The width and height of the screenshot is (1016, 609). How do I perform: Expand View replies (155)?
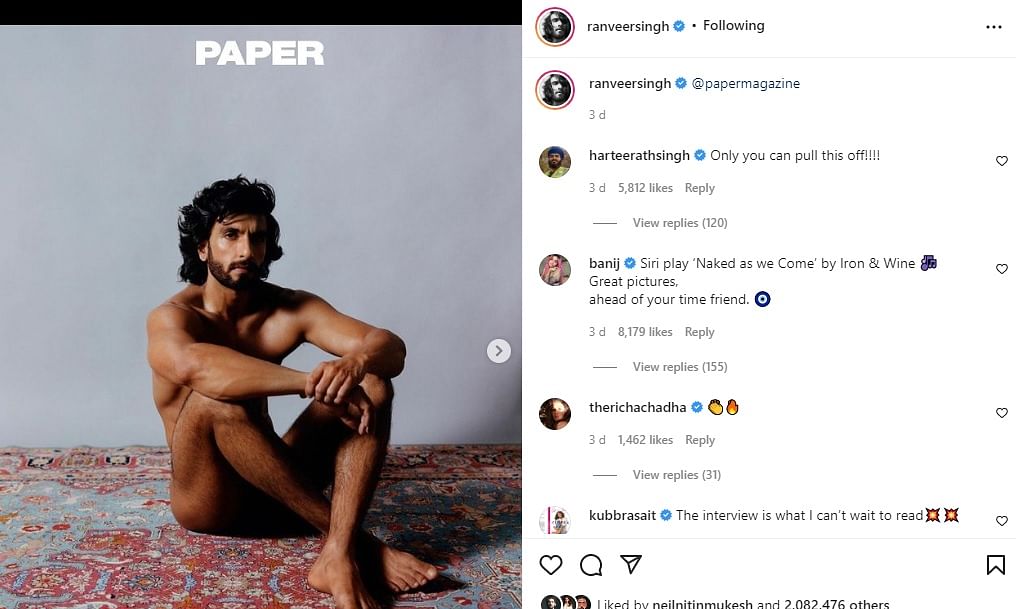680,367
